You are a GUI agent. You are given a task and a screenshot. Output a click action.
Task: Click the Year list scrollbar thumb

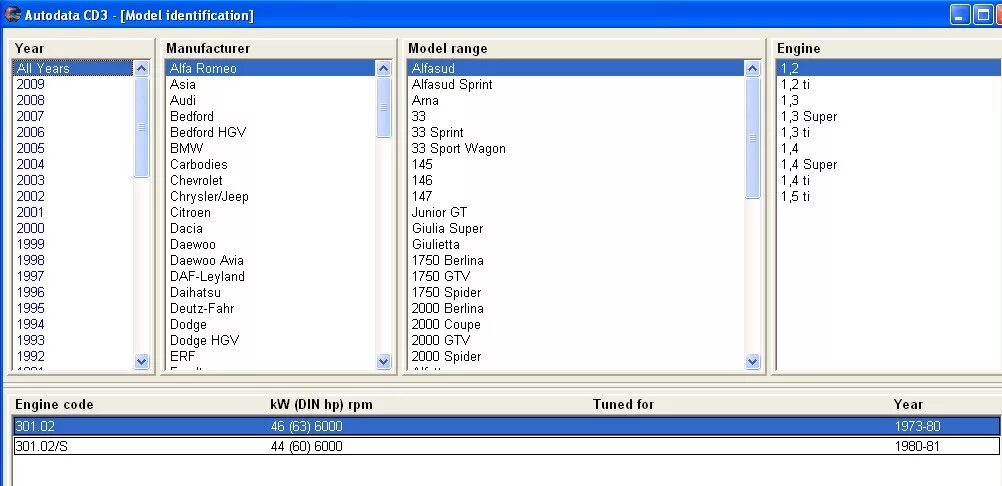pos(141,127)
